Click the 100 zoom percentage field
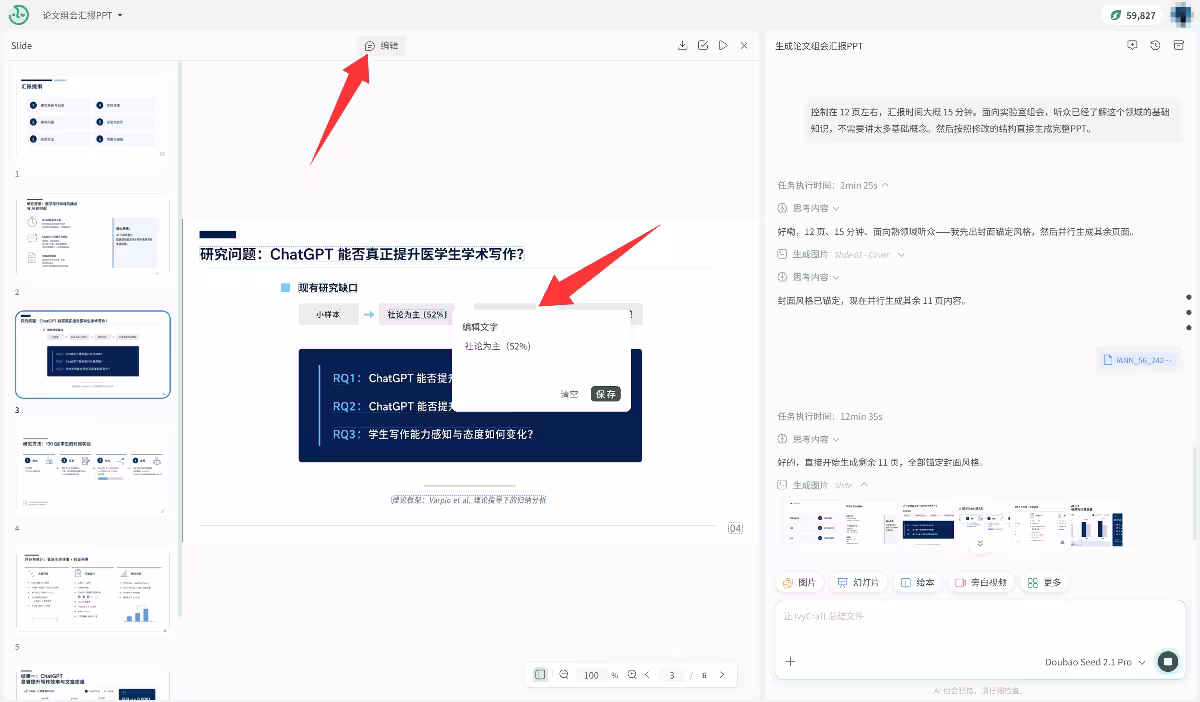 592,675
